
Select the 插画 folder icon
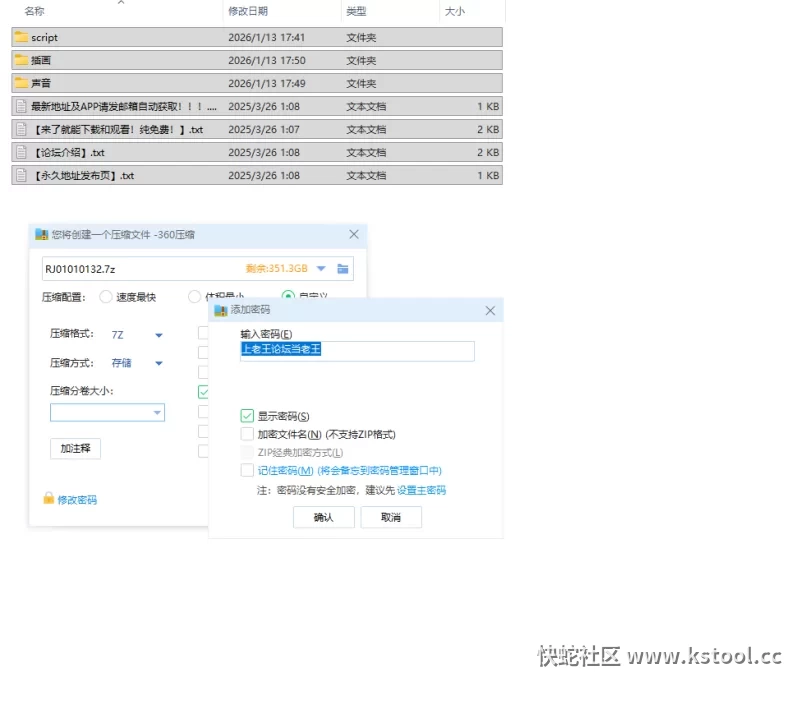tap(21, 60)
